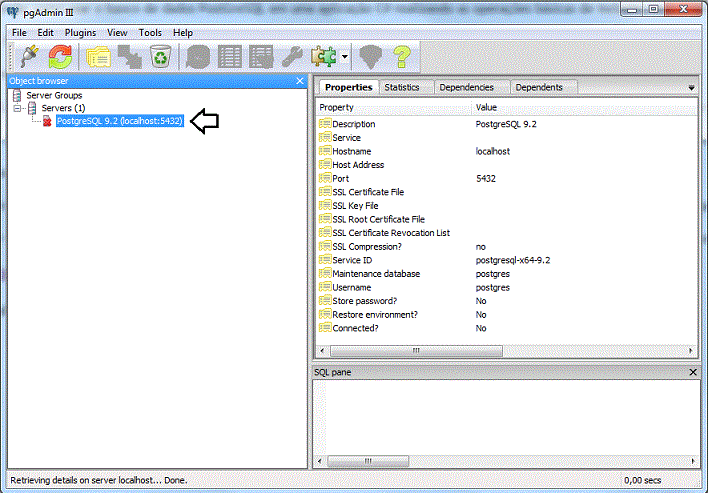Click the disconnected server red X icon
Image resolution: width=708 pixels, height=493 pixels.
[47, 121]
